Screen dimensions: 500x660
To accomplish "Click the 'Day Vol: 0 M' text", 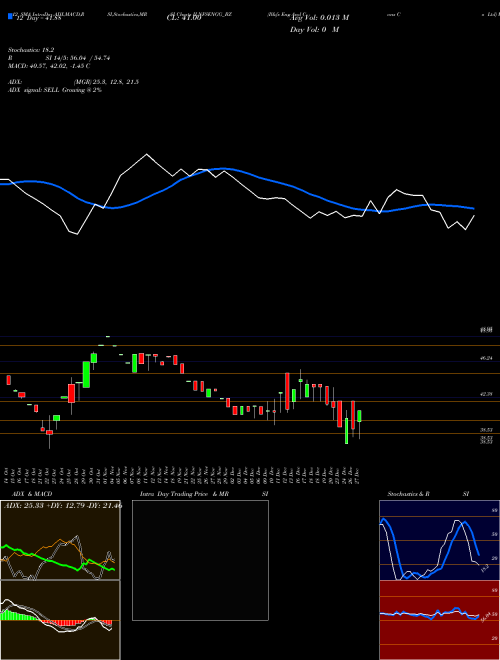I will click(x=314, y=30).
